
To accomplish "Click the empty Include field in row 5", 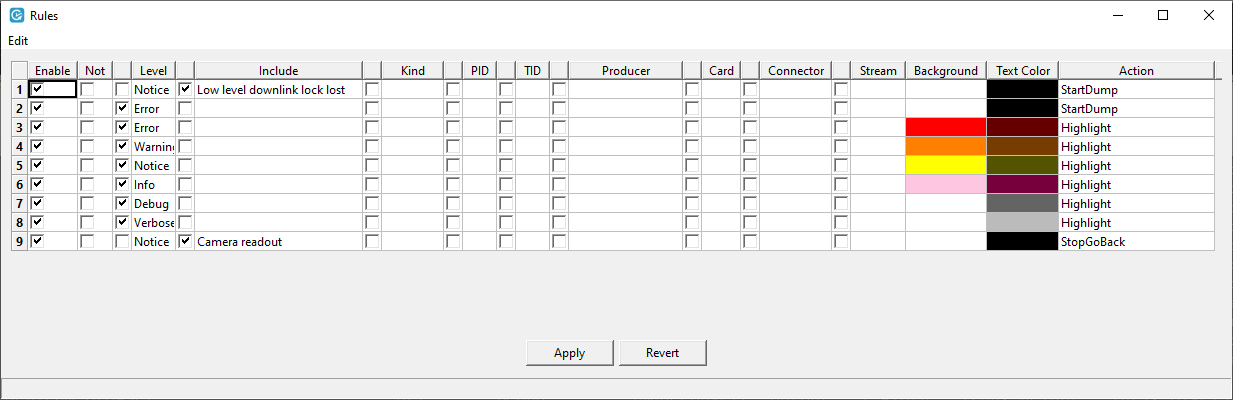I will 278,166.
